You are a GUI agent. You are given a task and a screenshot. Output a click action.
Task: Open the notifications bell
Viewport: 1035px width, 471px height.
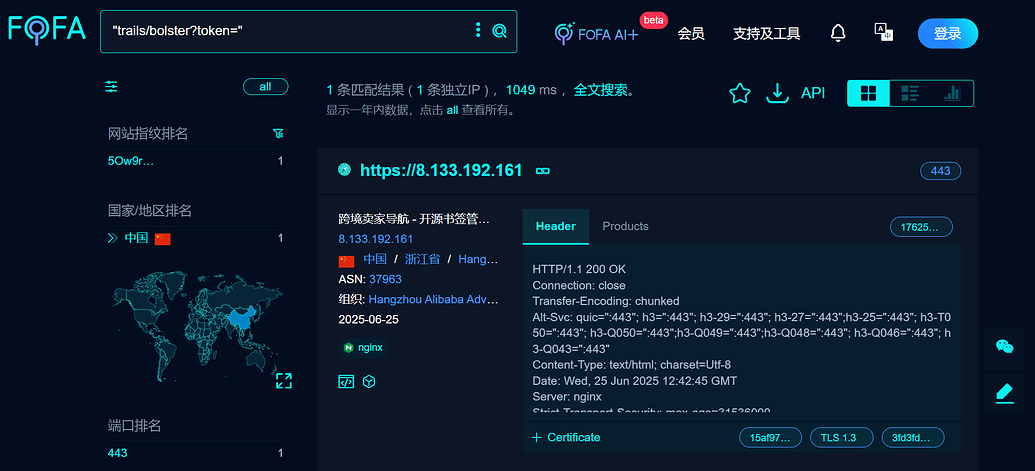pos(838,33)
